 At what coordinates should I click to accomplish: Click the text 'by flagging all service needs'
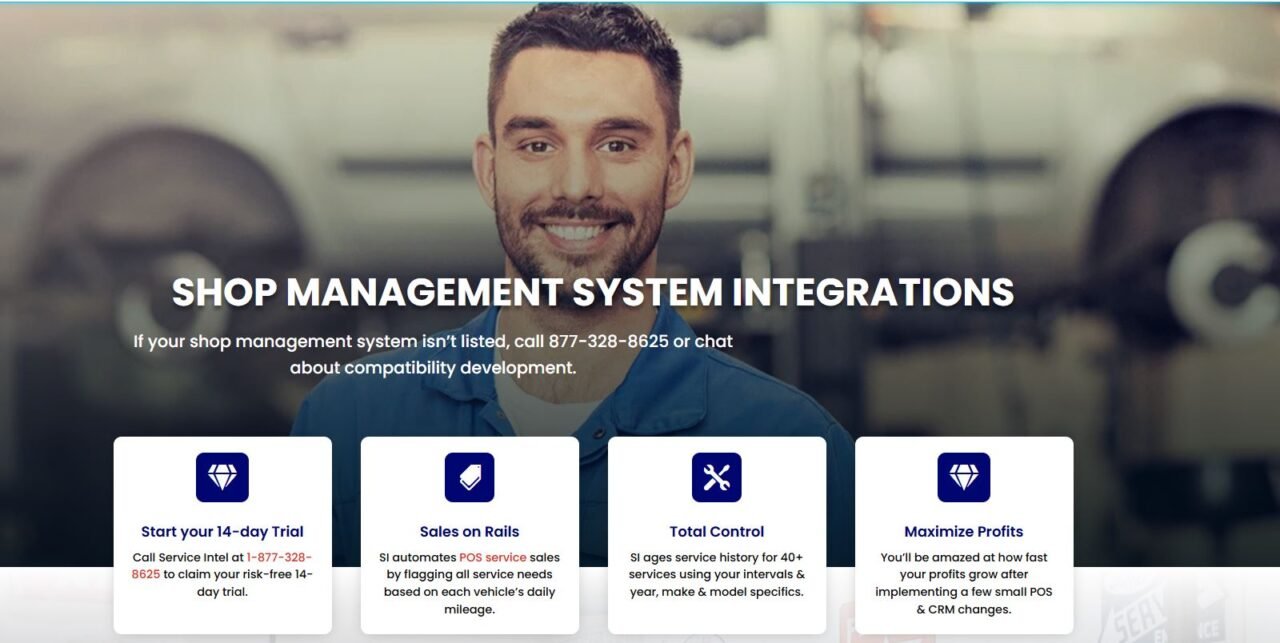click(469, 575)
